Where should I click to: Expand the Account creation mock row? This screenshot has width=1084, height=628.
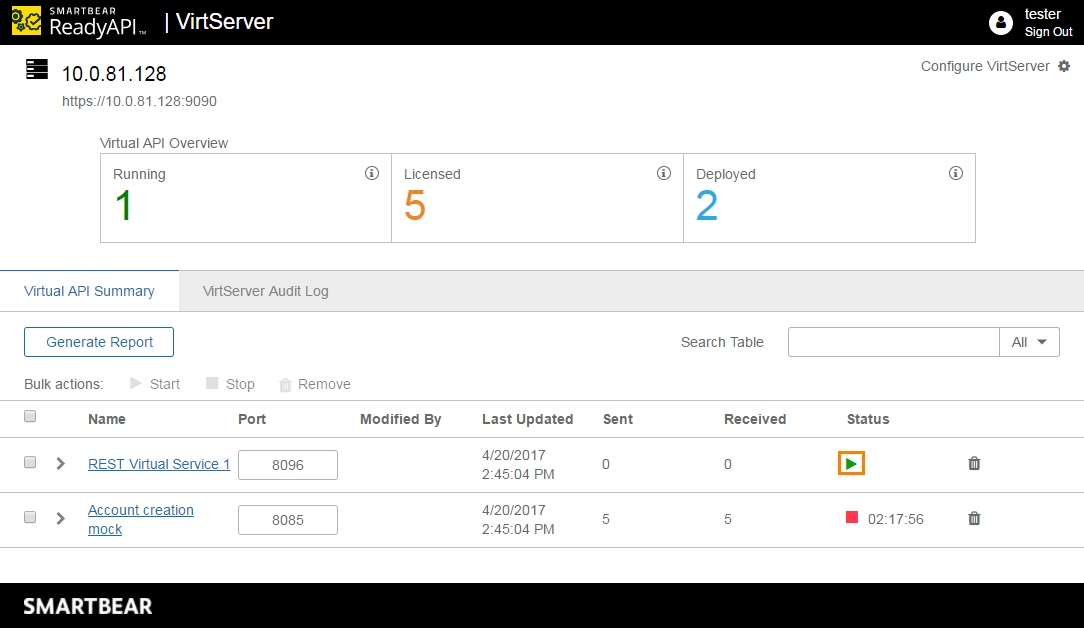(59, 518)
